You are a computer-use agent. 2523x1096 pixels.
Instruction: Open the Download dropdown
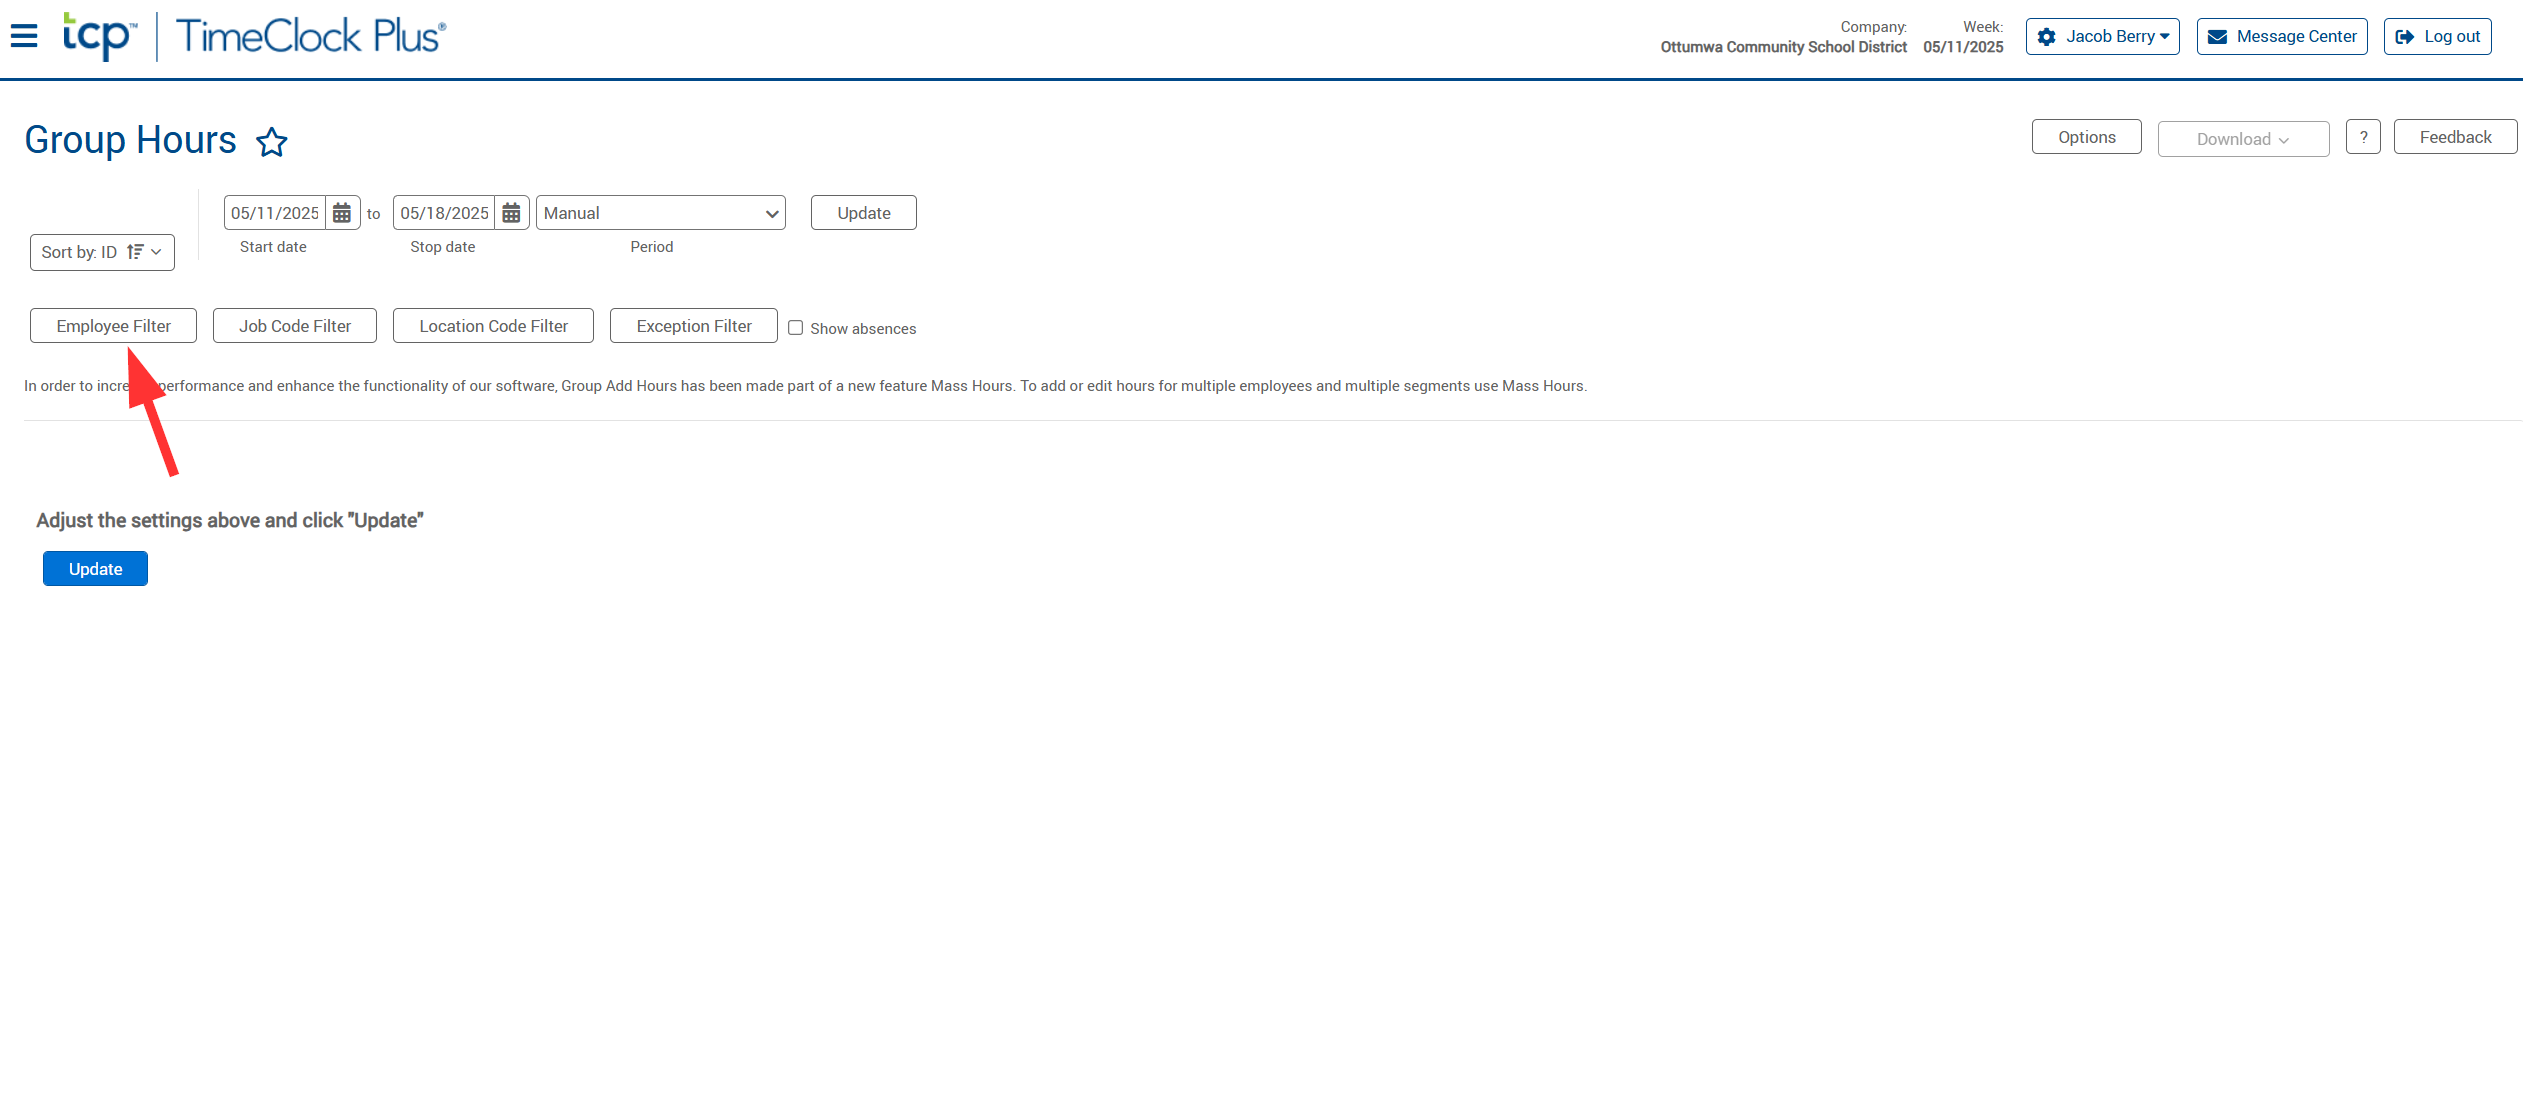(2242, 139)
